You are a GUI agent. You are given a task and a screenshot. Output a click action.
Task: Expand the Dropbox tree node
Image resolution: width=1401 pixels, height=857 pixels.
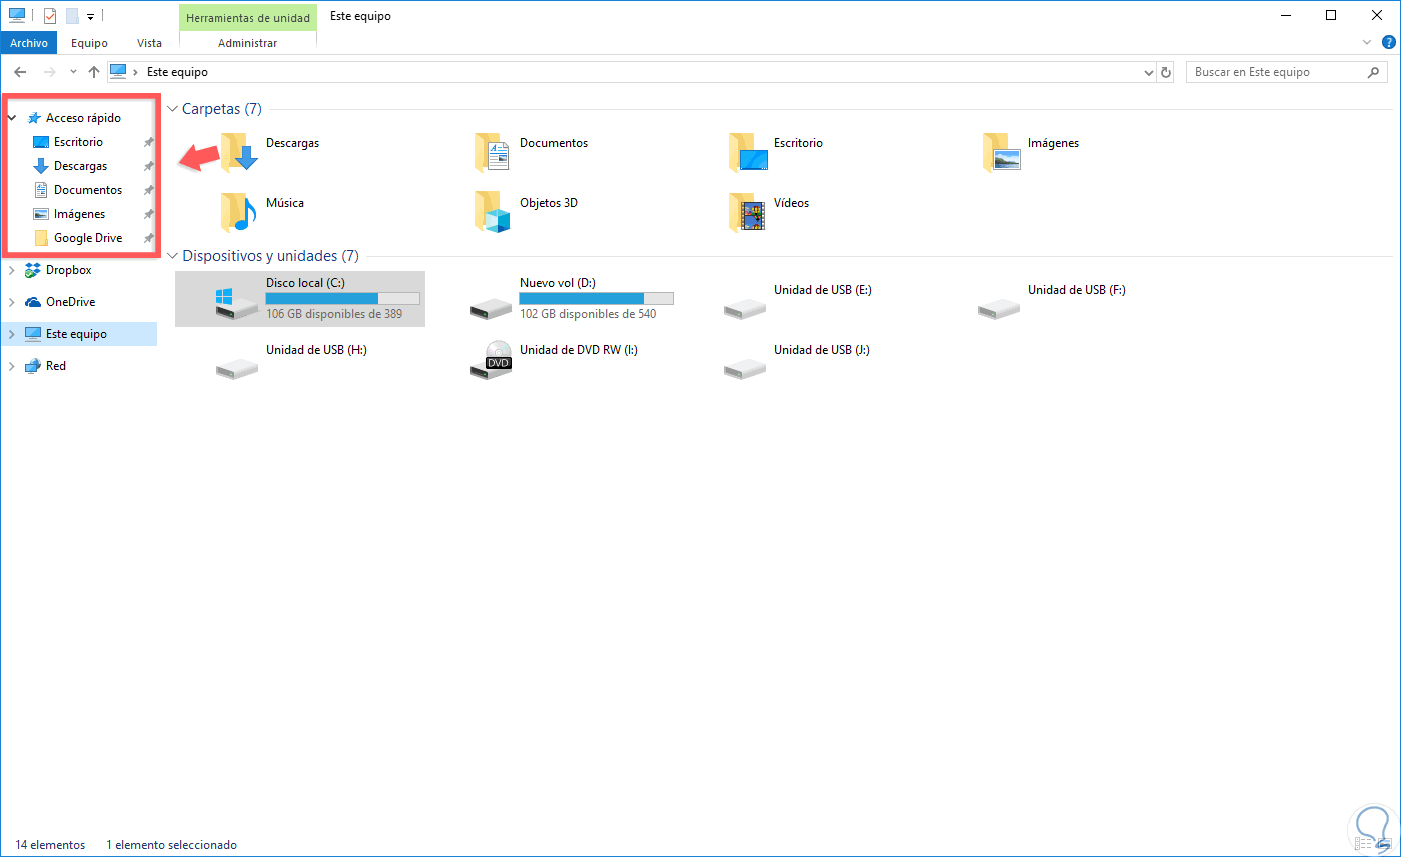12,270
